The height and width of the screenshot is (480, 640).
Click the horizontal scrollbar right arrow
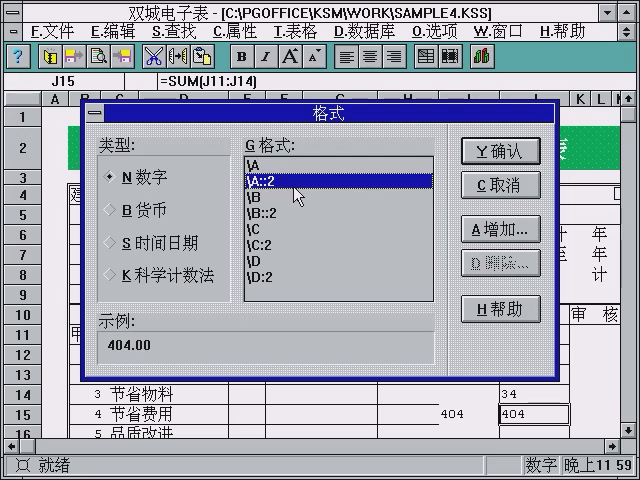click(612, 446)
